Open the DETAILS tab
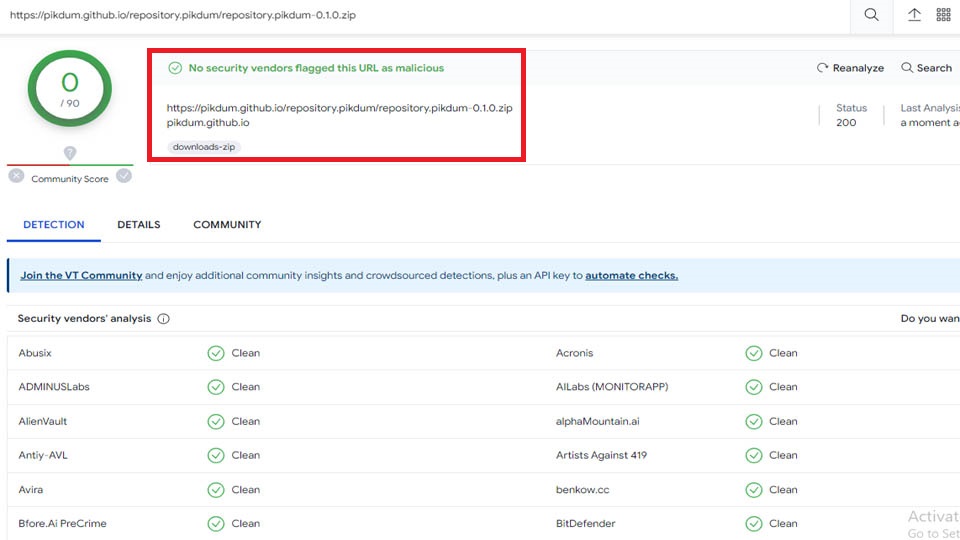 coord(139,225)
